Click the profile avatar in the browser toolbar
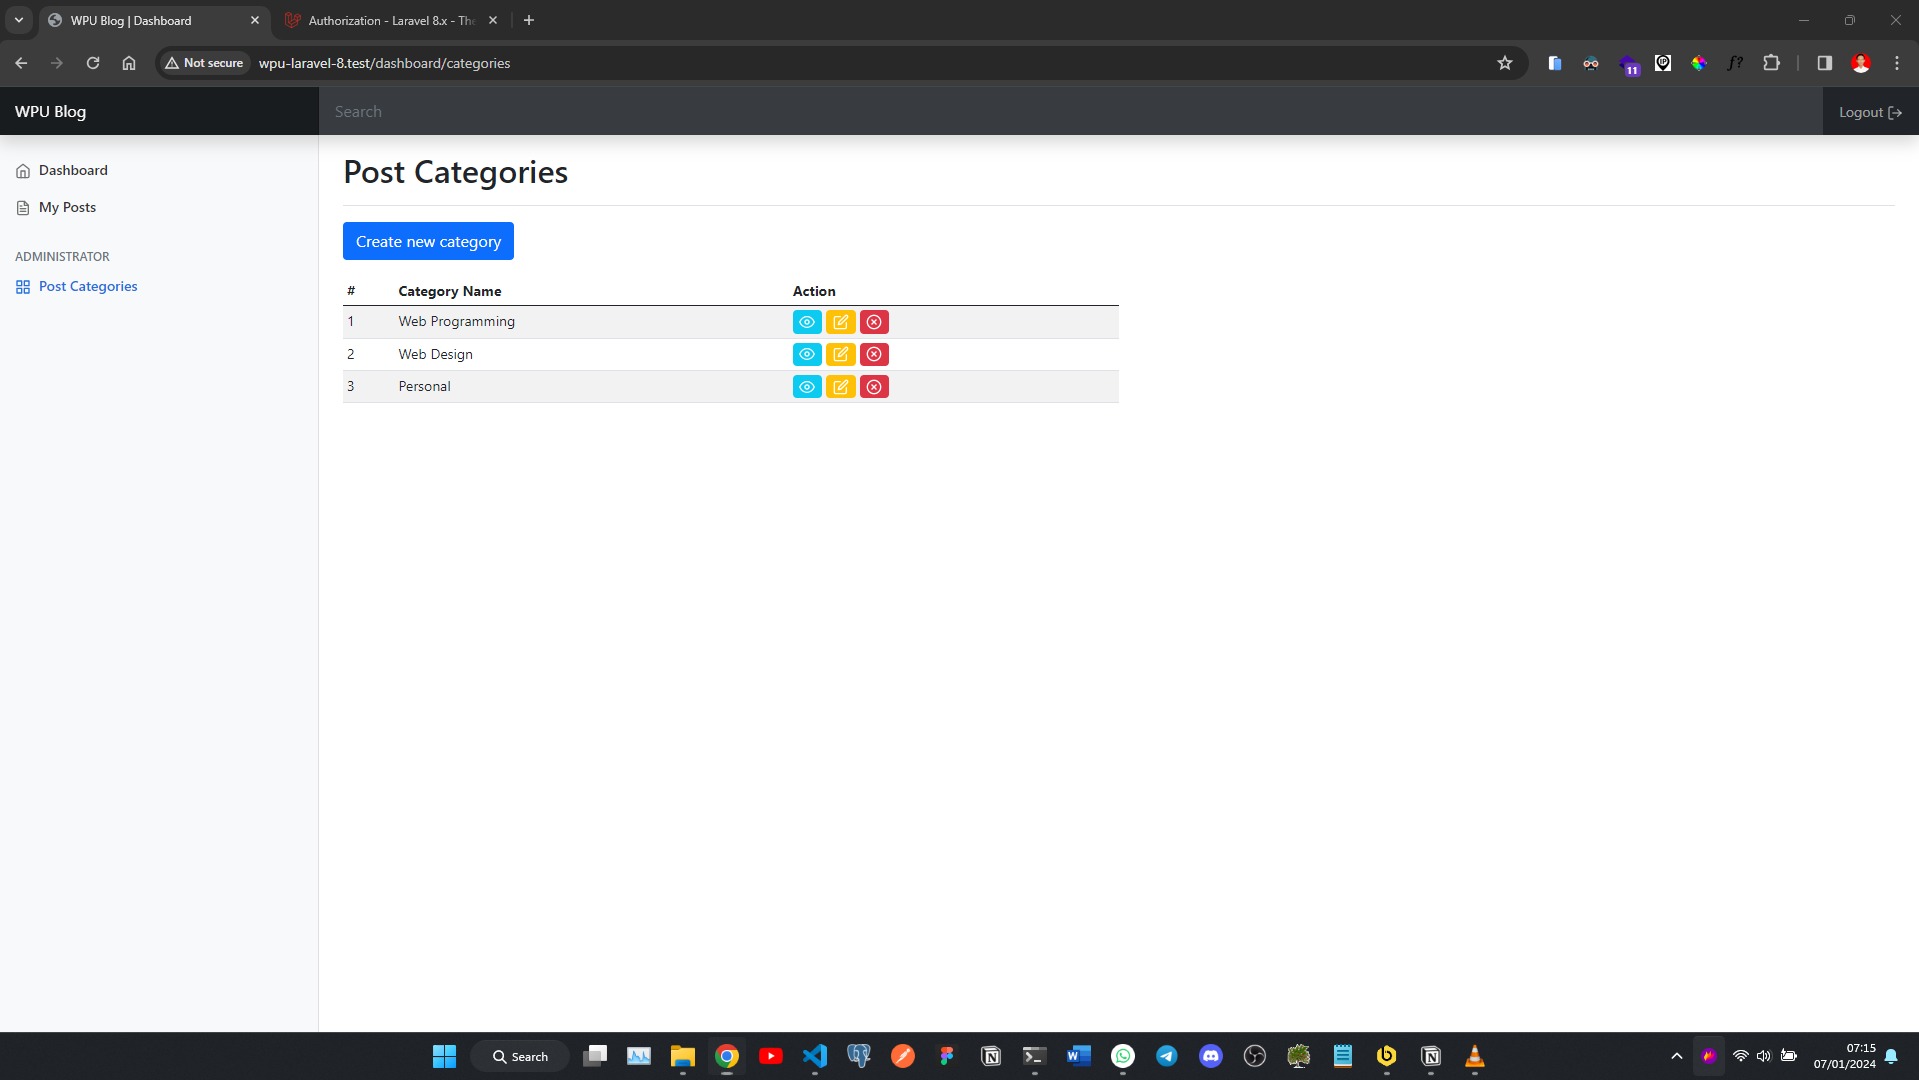The height and width of the screenshot is (1080, 1919). pyautogui.click(x=1860, y=62)
